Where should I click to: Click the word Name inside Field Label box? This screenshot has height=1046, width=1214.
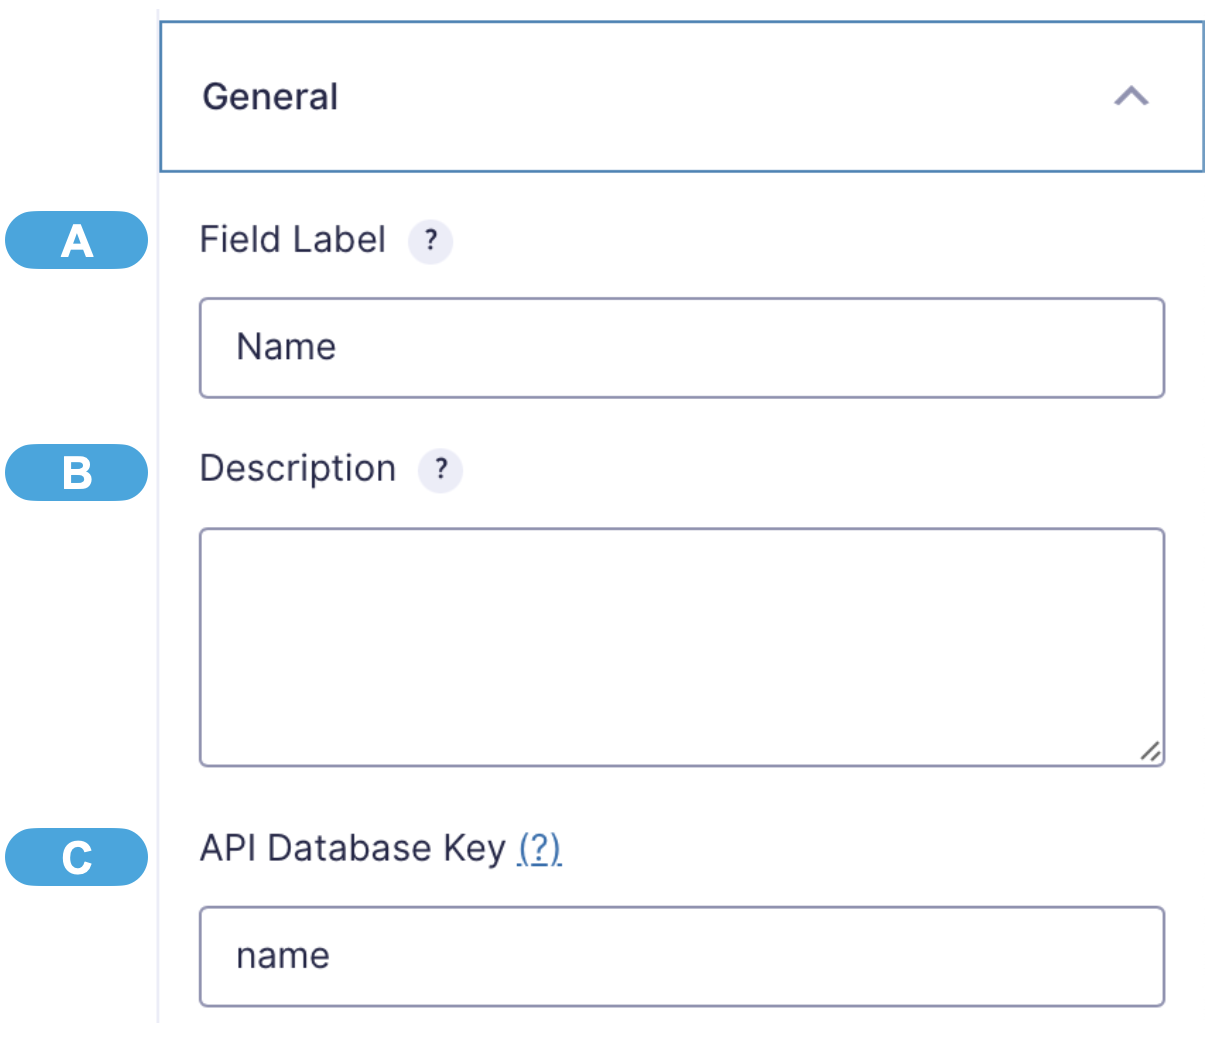tap(286, 348)
